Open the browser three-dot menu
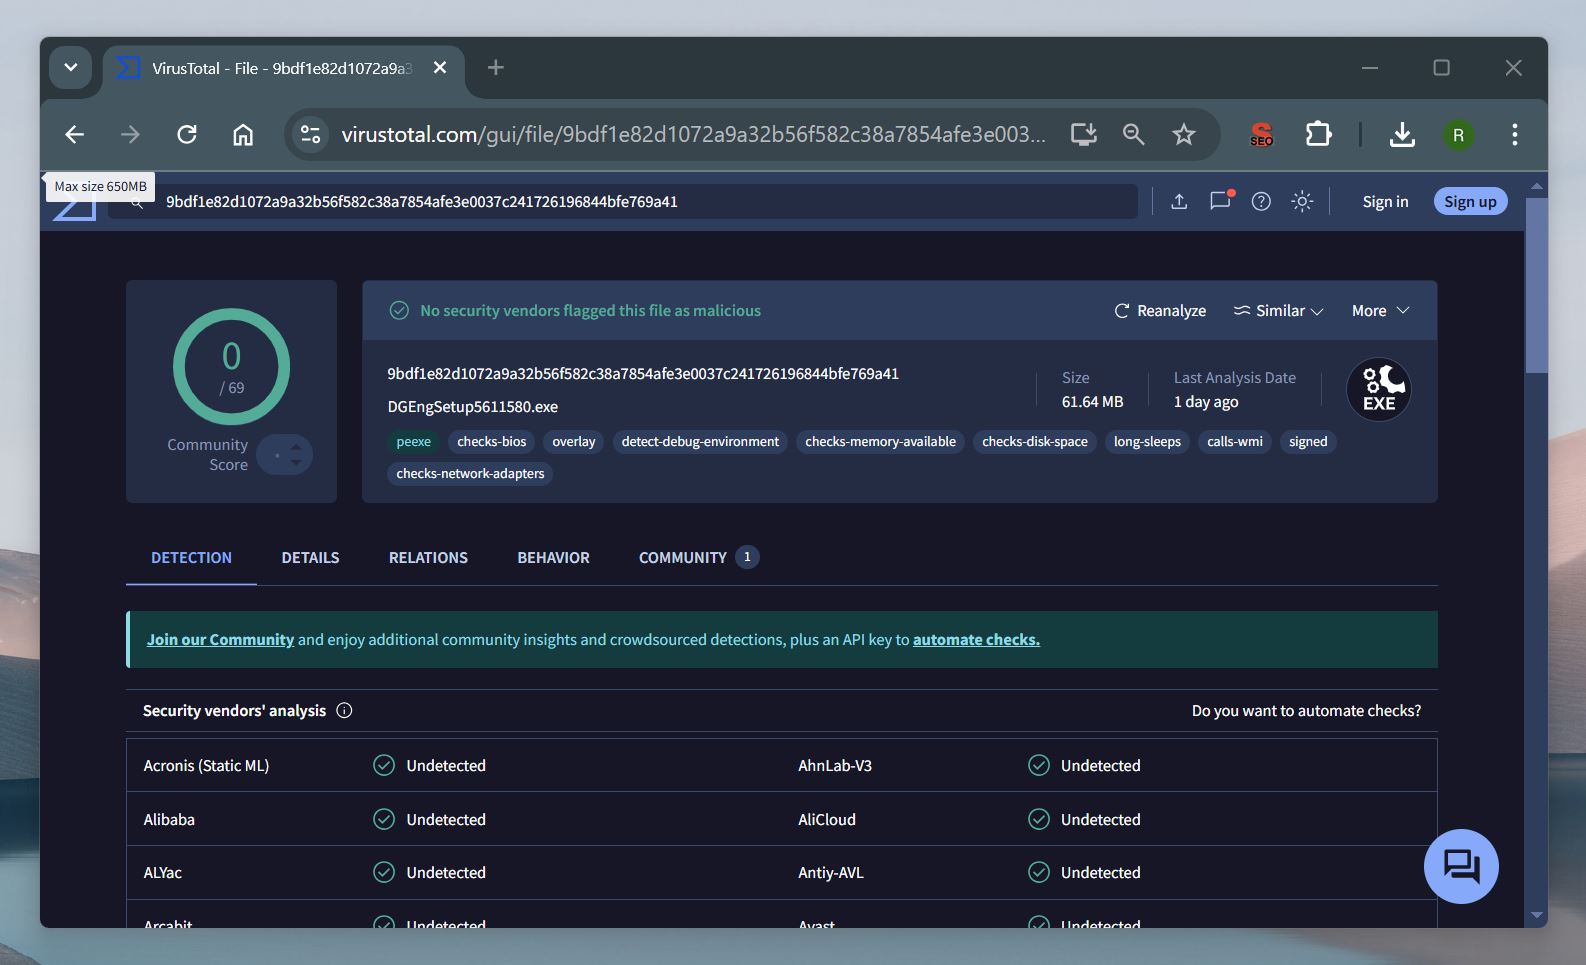 click(x=1515, y=134)
